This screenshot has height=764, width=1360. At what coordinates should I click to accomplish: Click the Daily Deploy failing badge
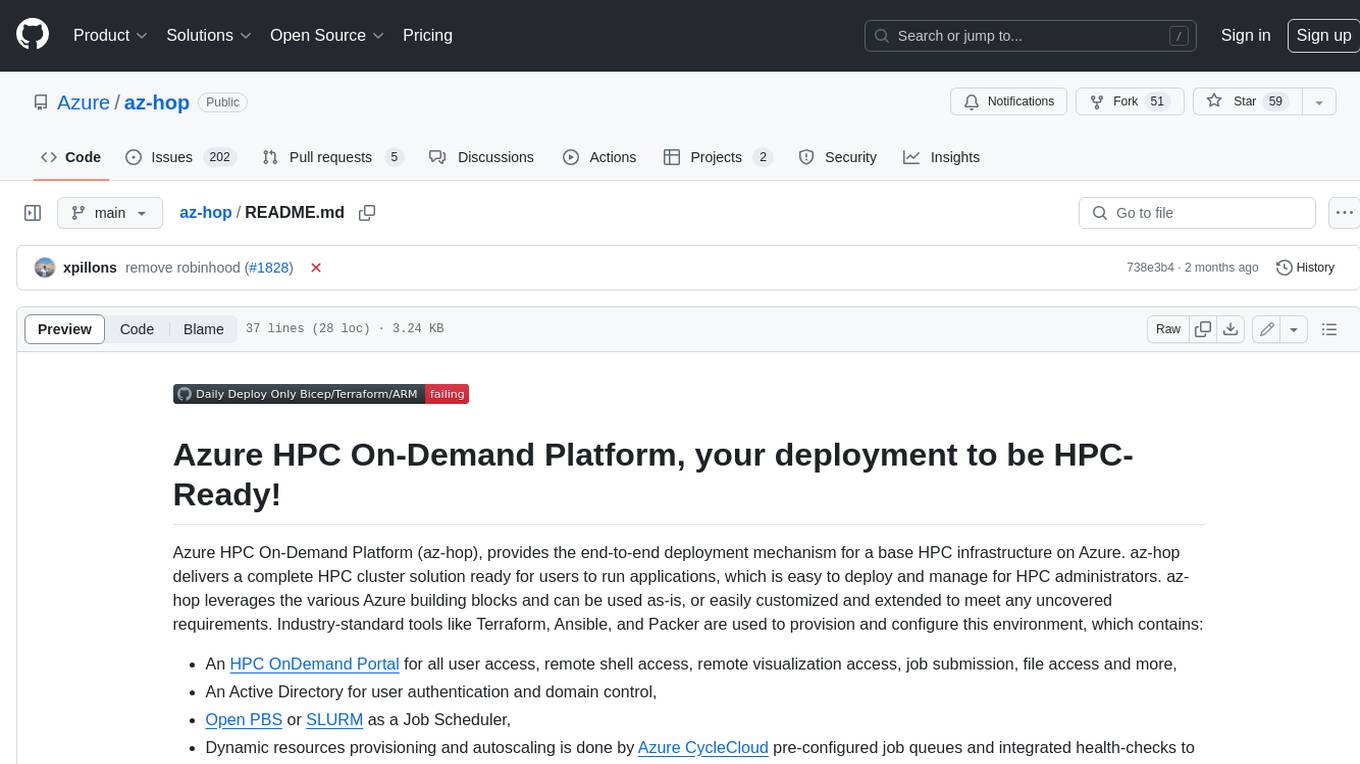(321, 394)
